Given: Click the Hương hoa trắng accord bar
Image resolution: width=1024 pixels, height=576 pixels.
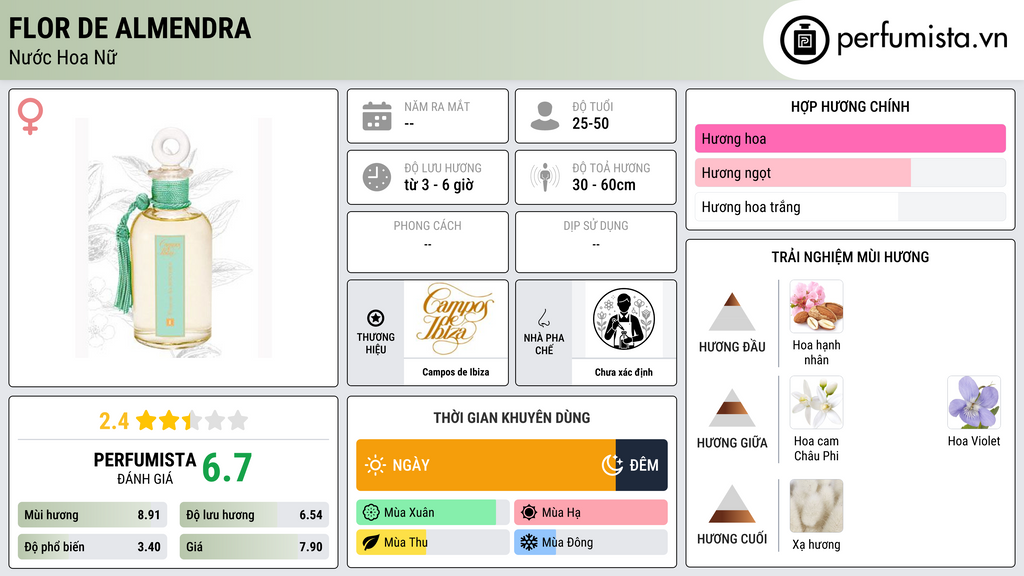Looking at the screenshot, I should point(850,207).
